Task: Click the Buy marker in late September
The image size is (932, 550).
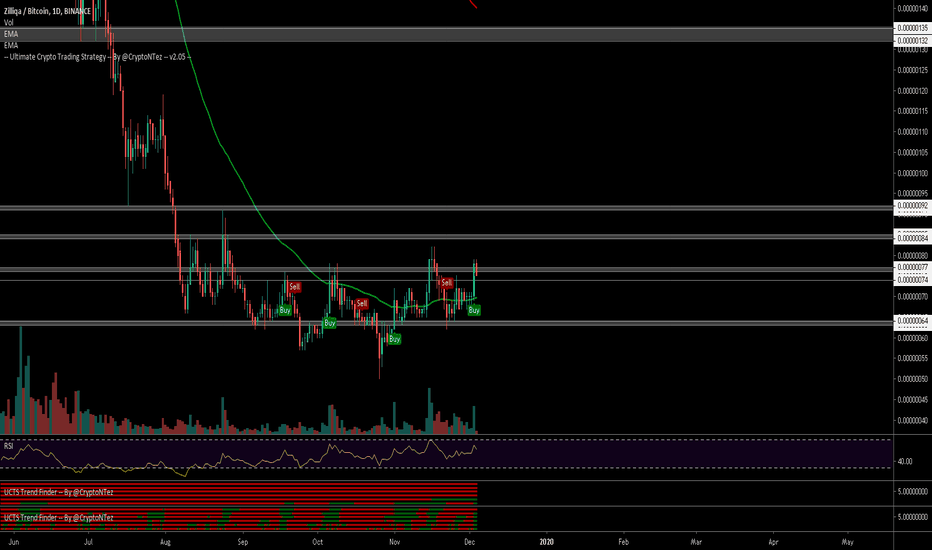Action: pyautogui.click(x=285, y=310)
